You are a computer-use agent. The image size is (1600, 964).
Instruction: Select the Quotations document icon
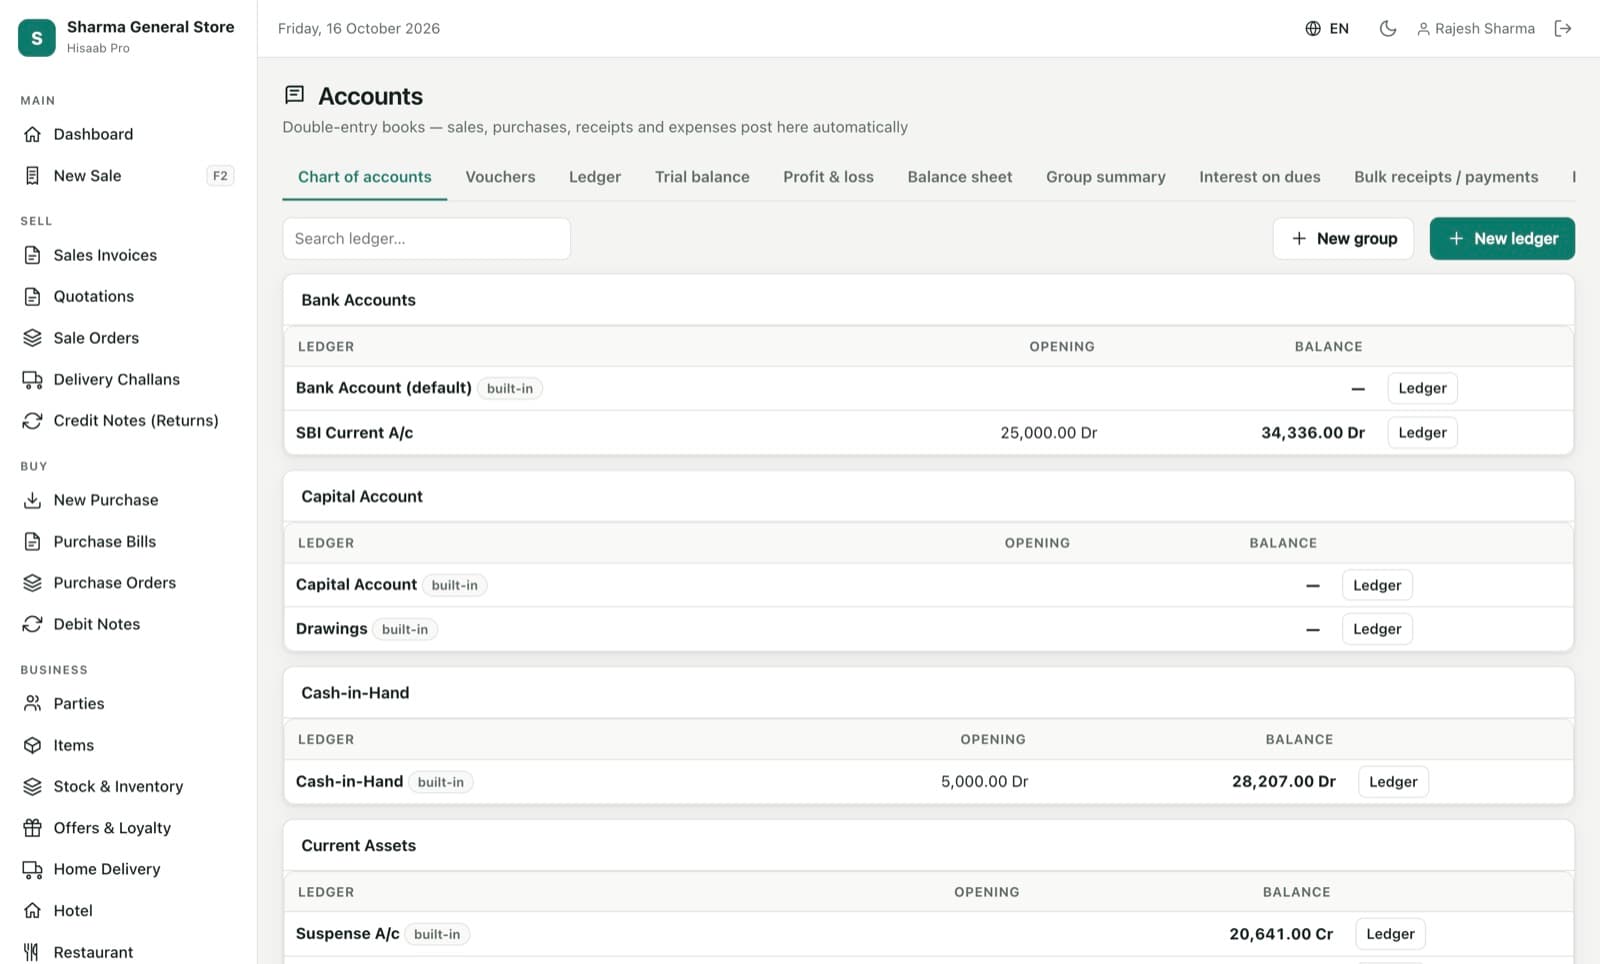click(33, 297)
